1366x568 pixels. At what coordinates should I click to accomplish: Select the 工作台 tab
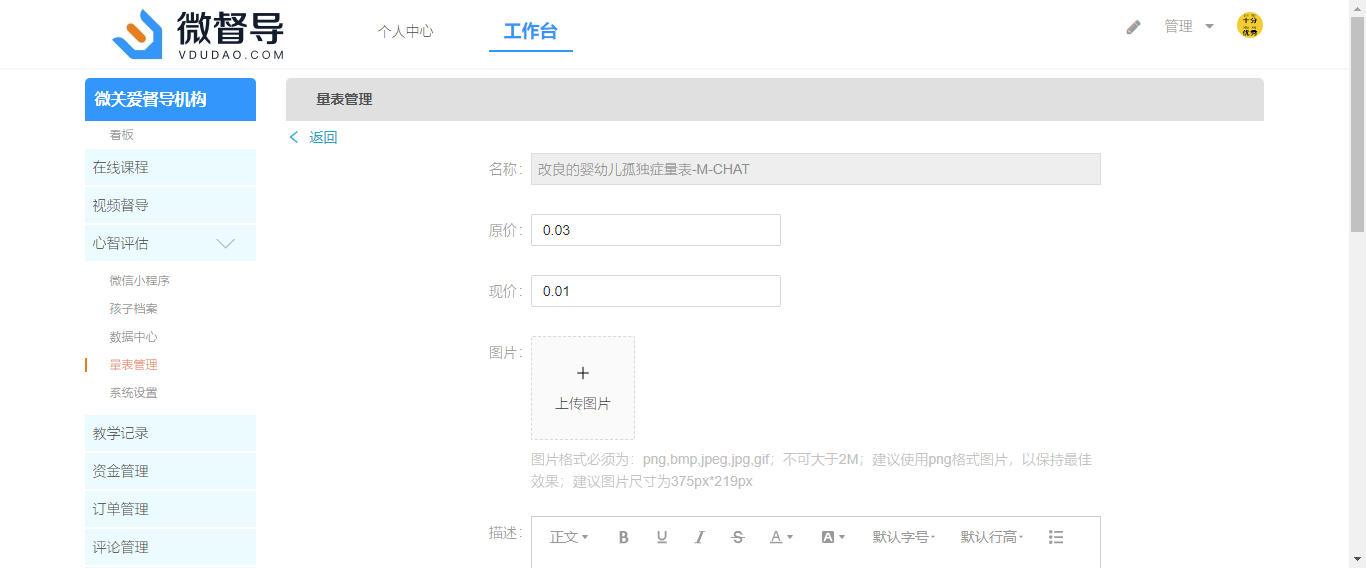coord(530,31)
